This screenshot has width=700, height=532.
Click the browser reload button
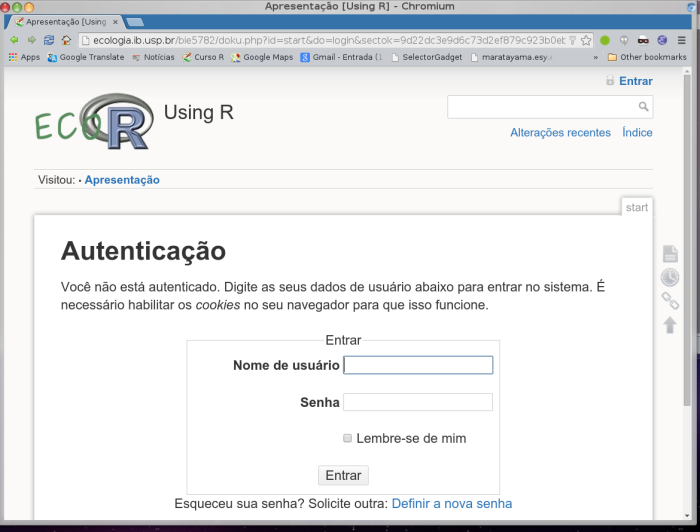(x=48, y=40)
